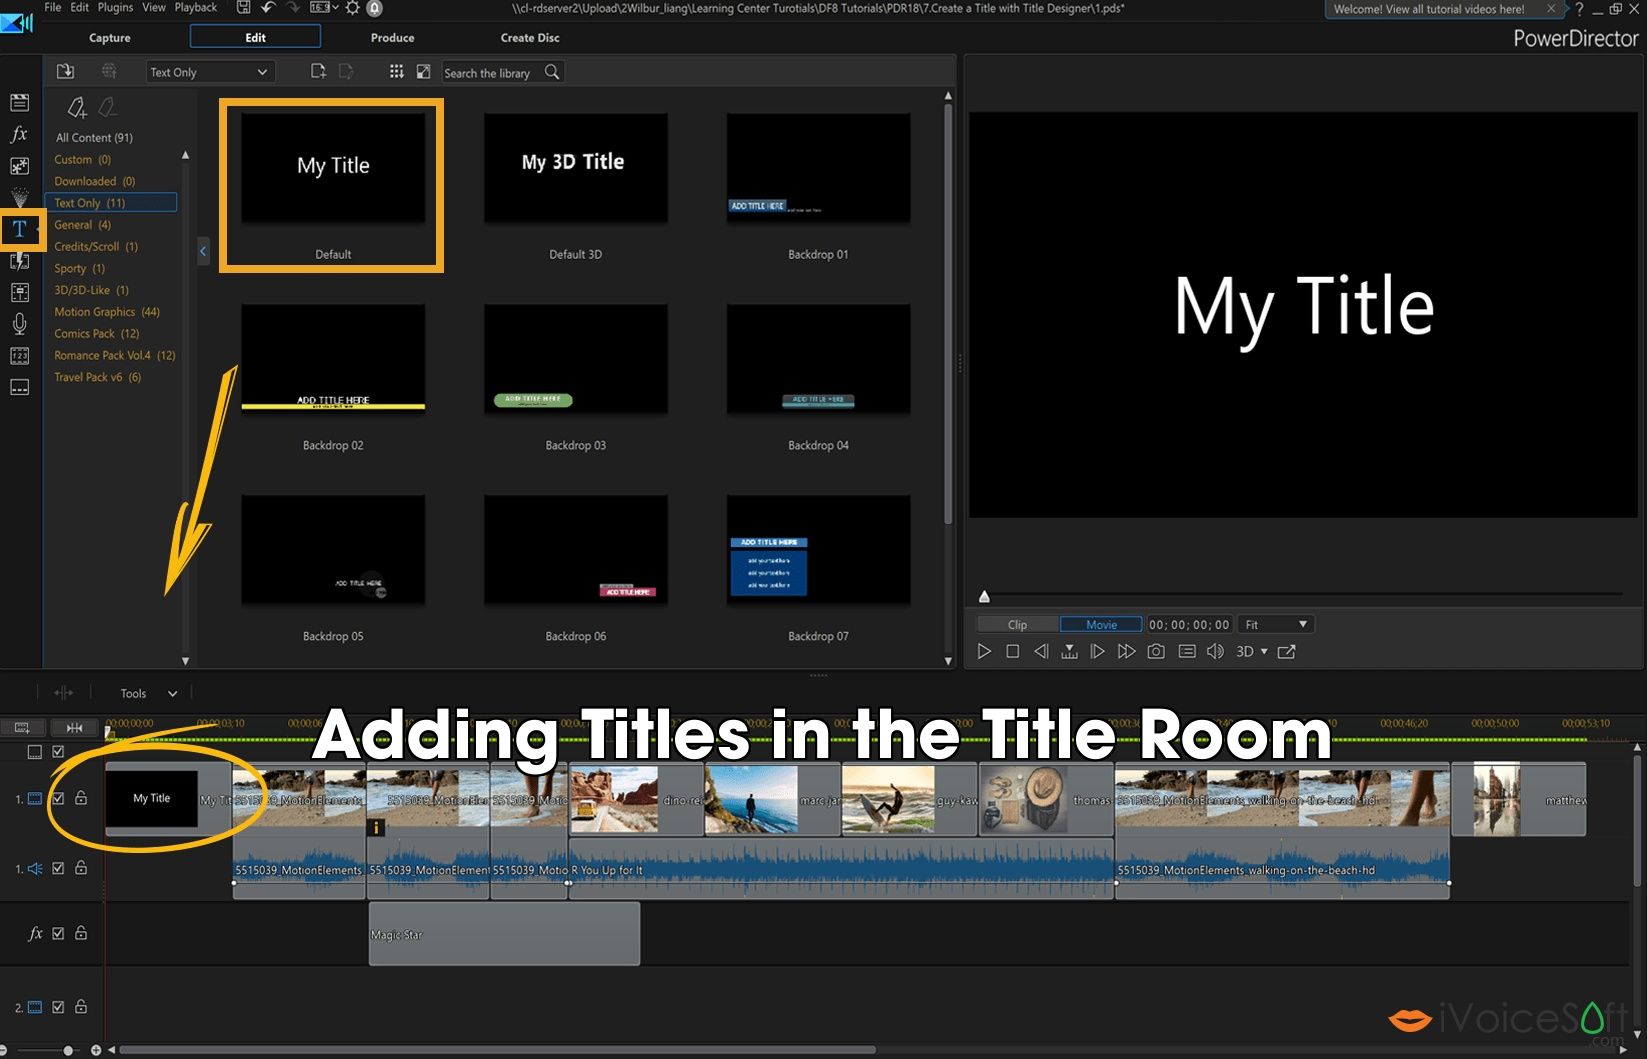
Task: Click the undo arrow icon
Action: (268, 8)
